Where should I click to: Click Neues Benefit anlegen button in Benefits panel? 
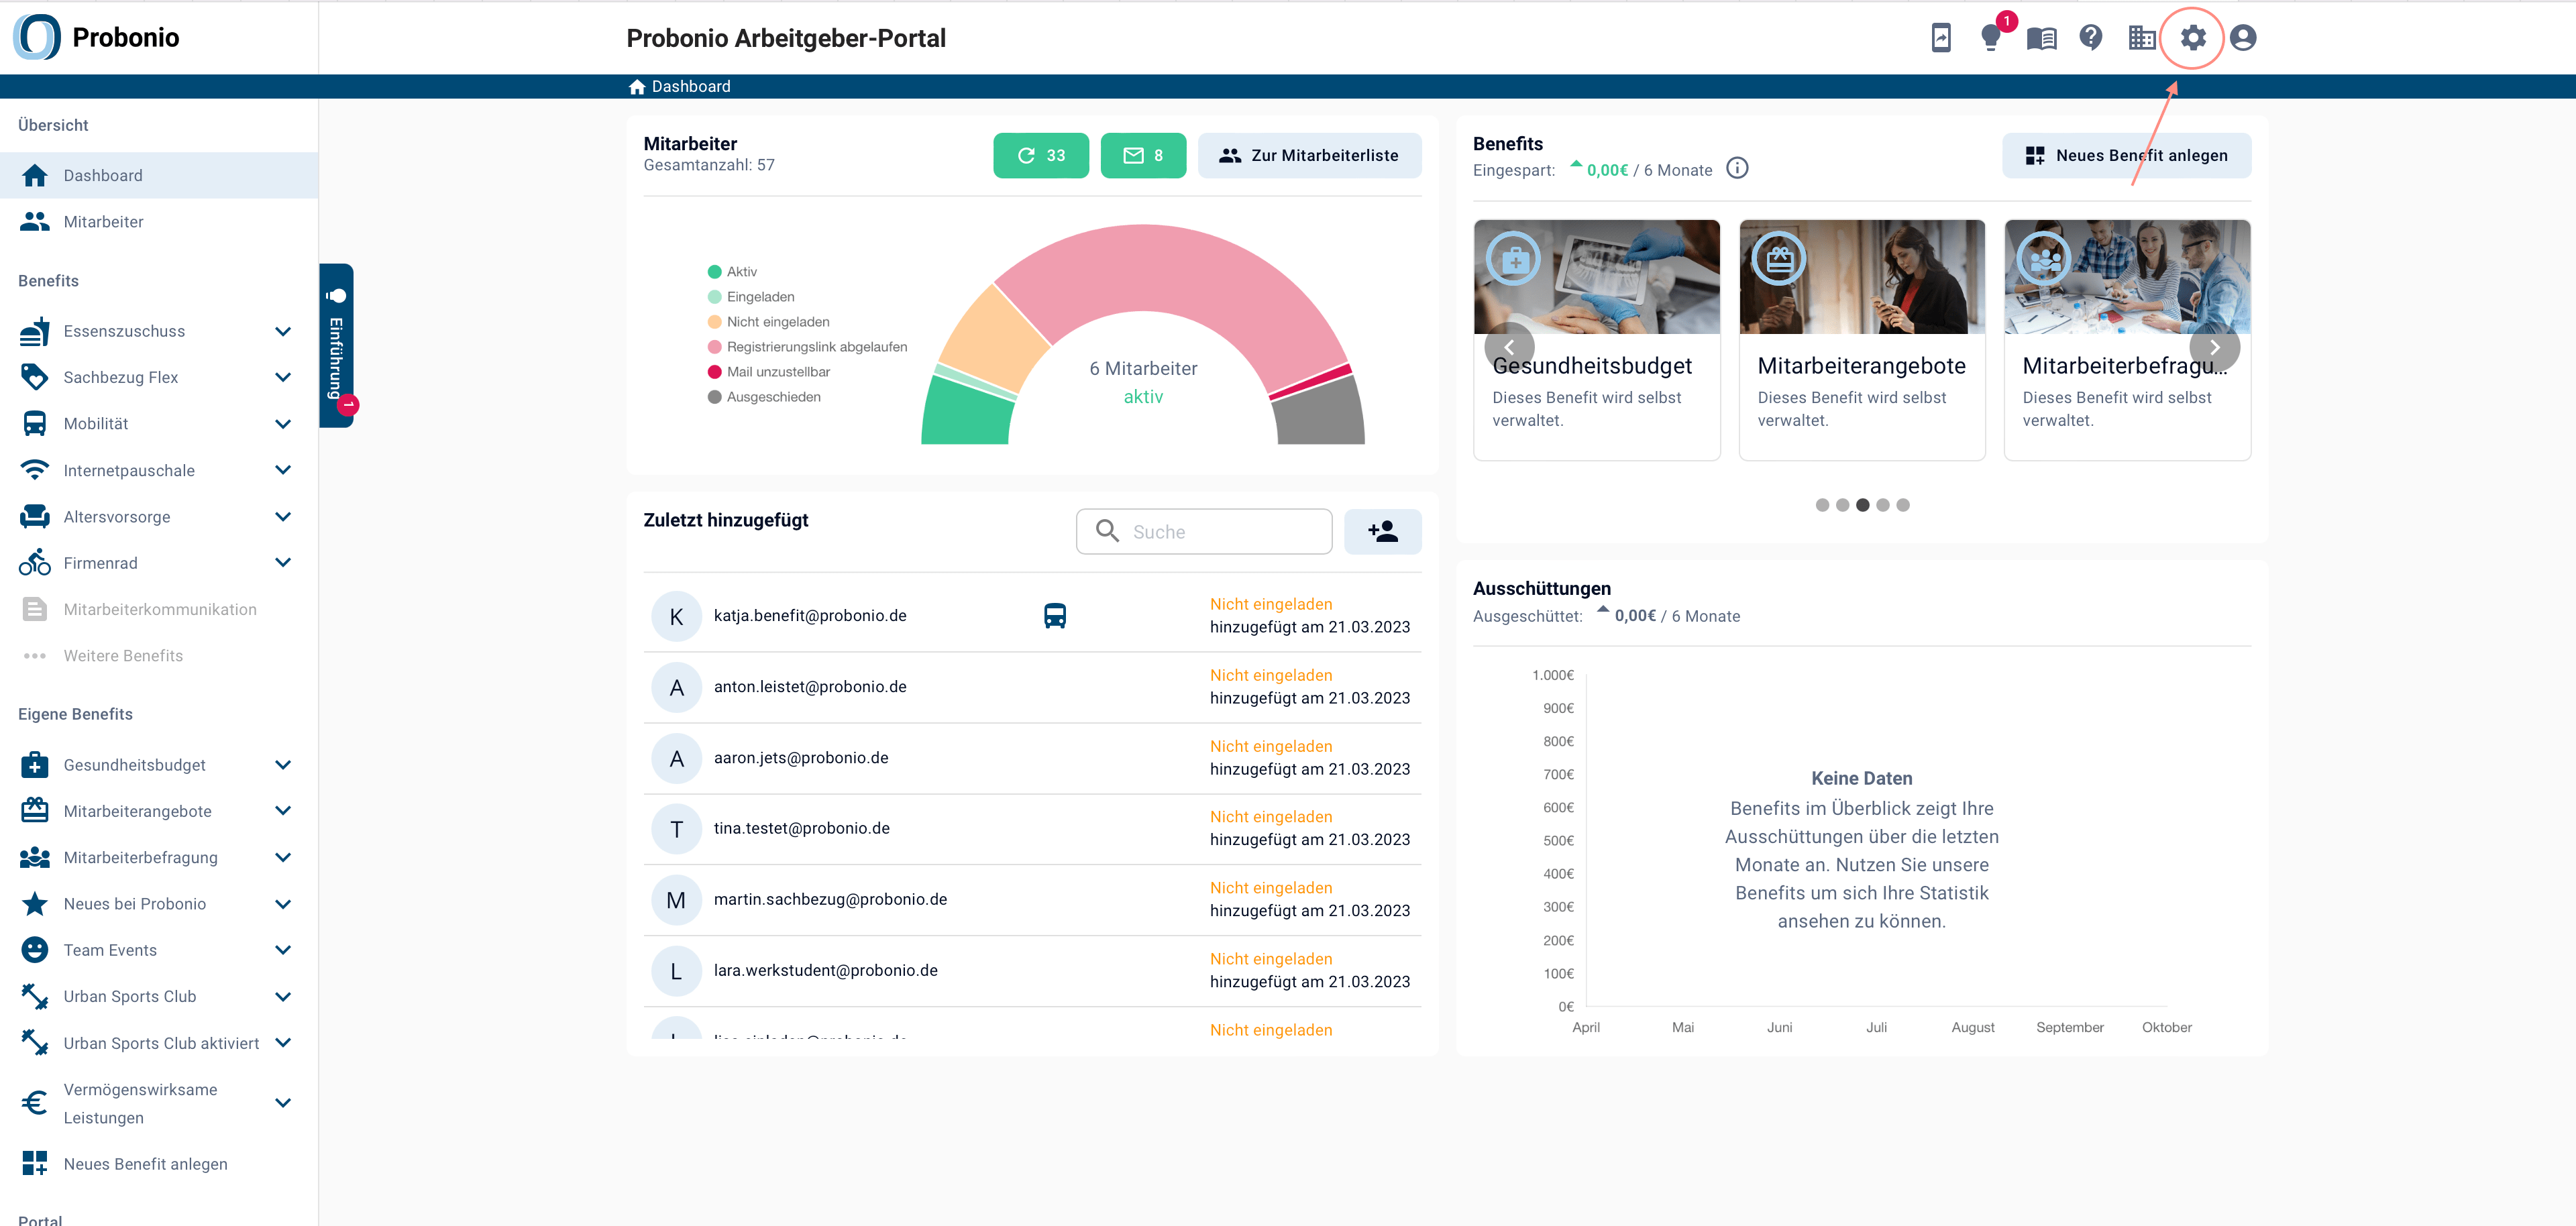pos(2126,156)
